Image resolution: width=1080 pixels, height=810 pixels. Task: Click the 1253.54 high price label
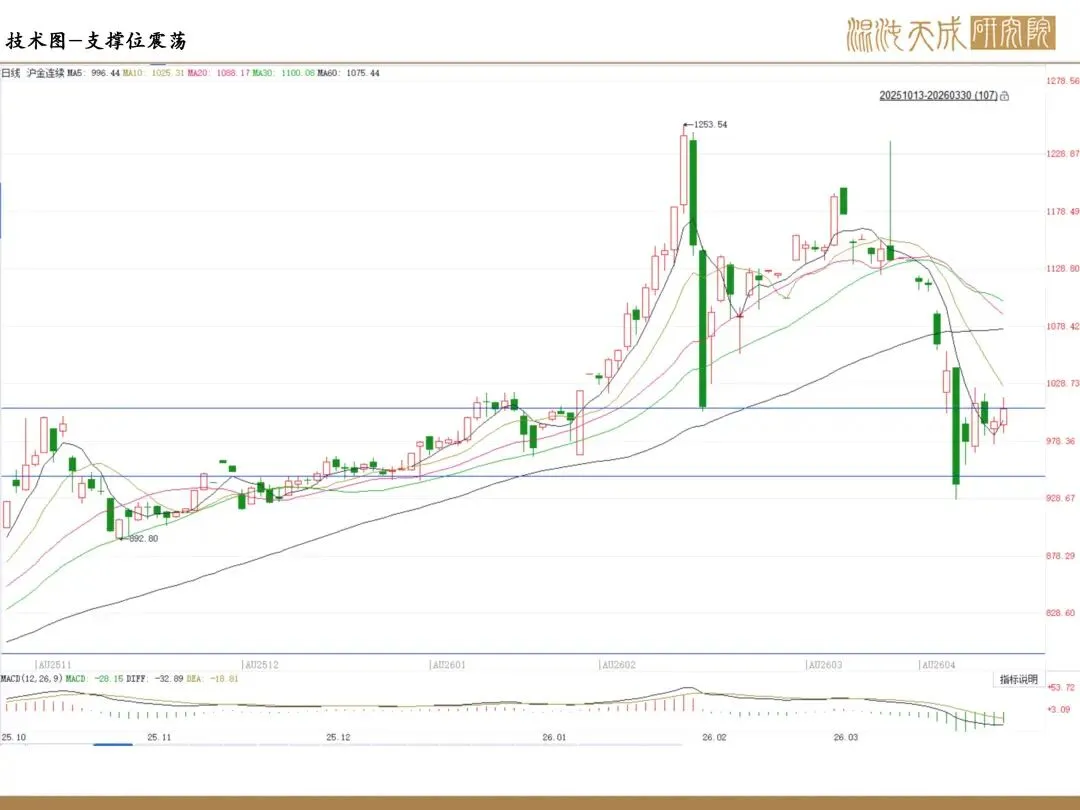click(x=709, y=125)
